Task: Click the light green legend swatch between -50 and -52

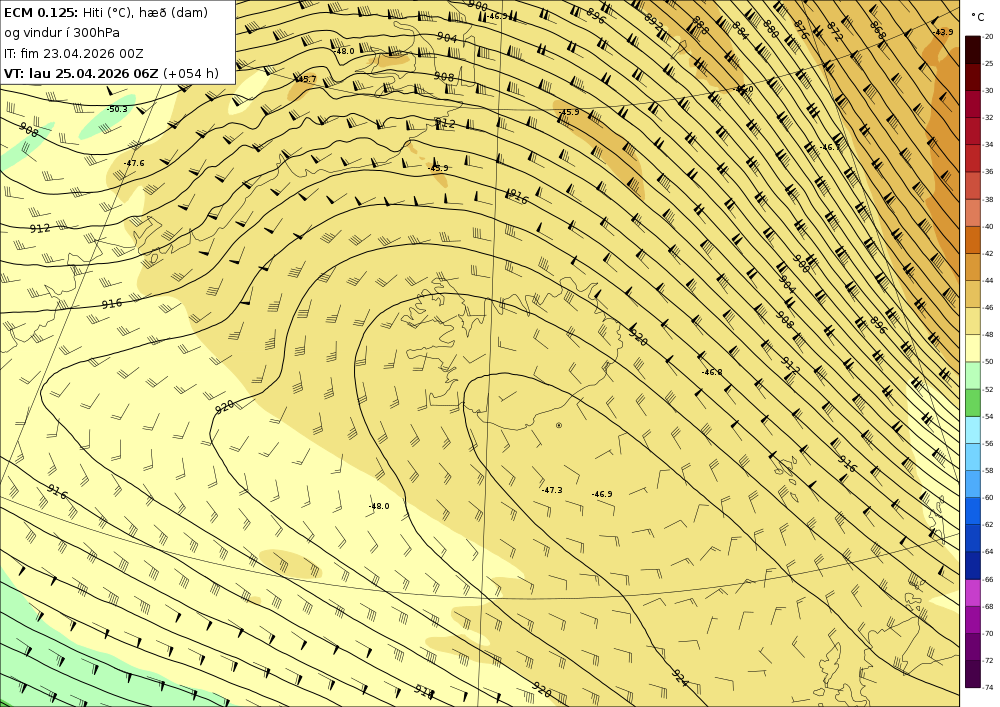Action: [x=973, y=375]
